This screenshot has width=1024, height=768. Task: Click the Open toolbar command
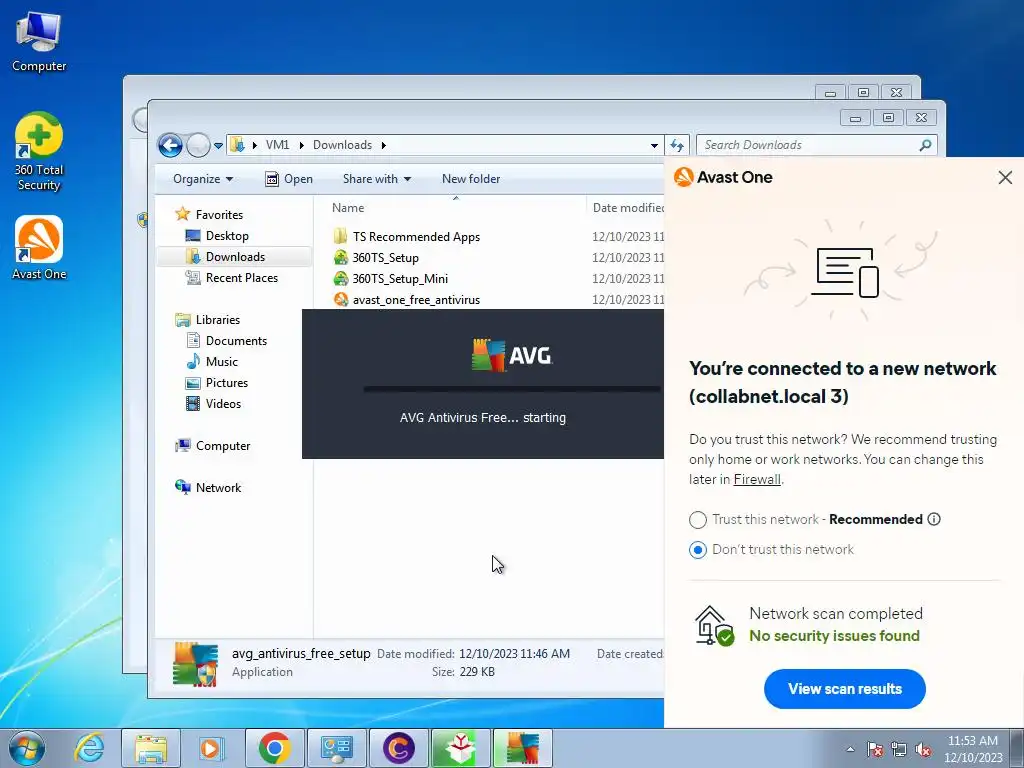pyautogui.click(x=289, y=179)
